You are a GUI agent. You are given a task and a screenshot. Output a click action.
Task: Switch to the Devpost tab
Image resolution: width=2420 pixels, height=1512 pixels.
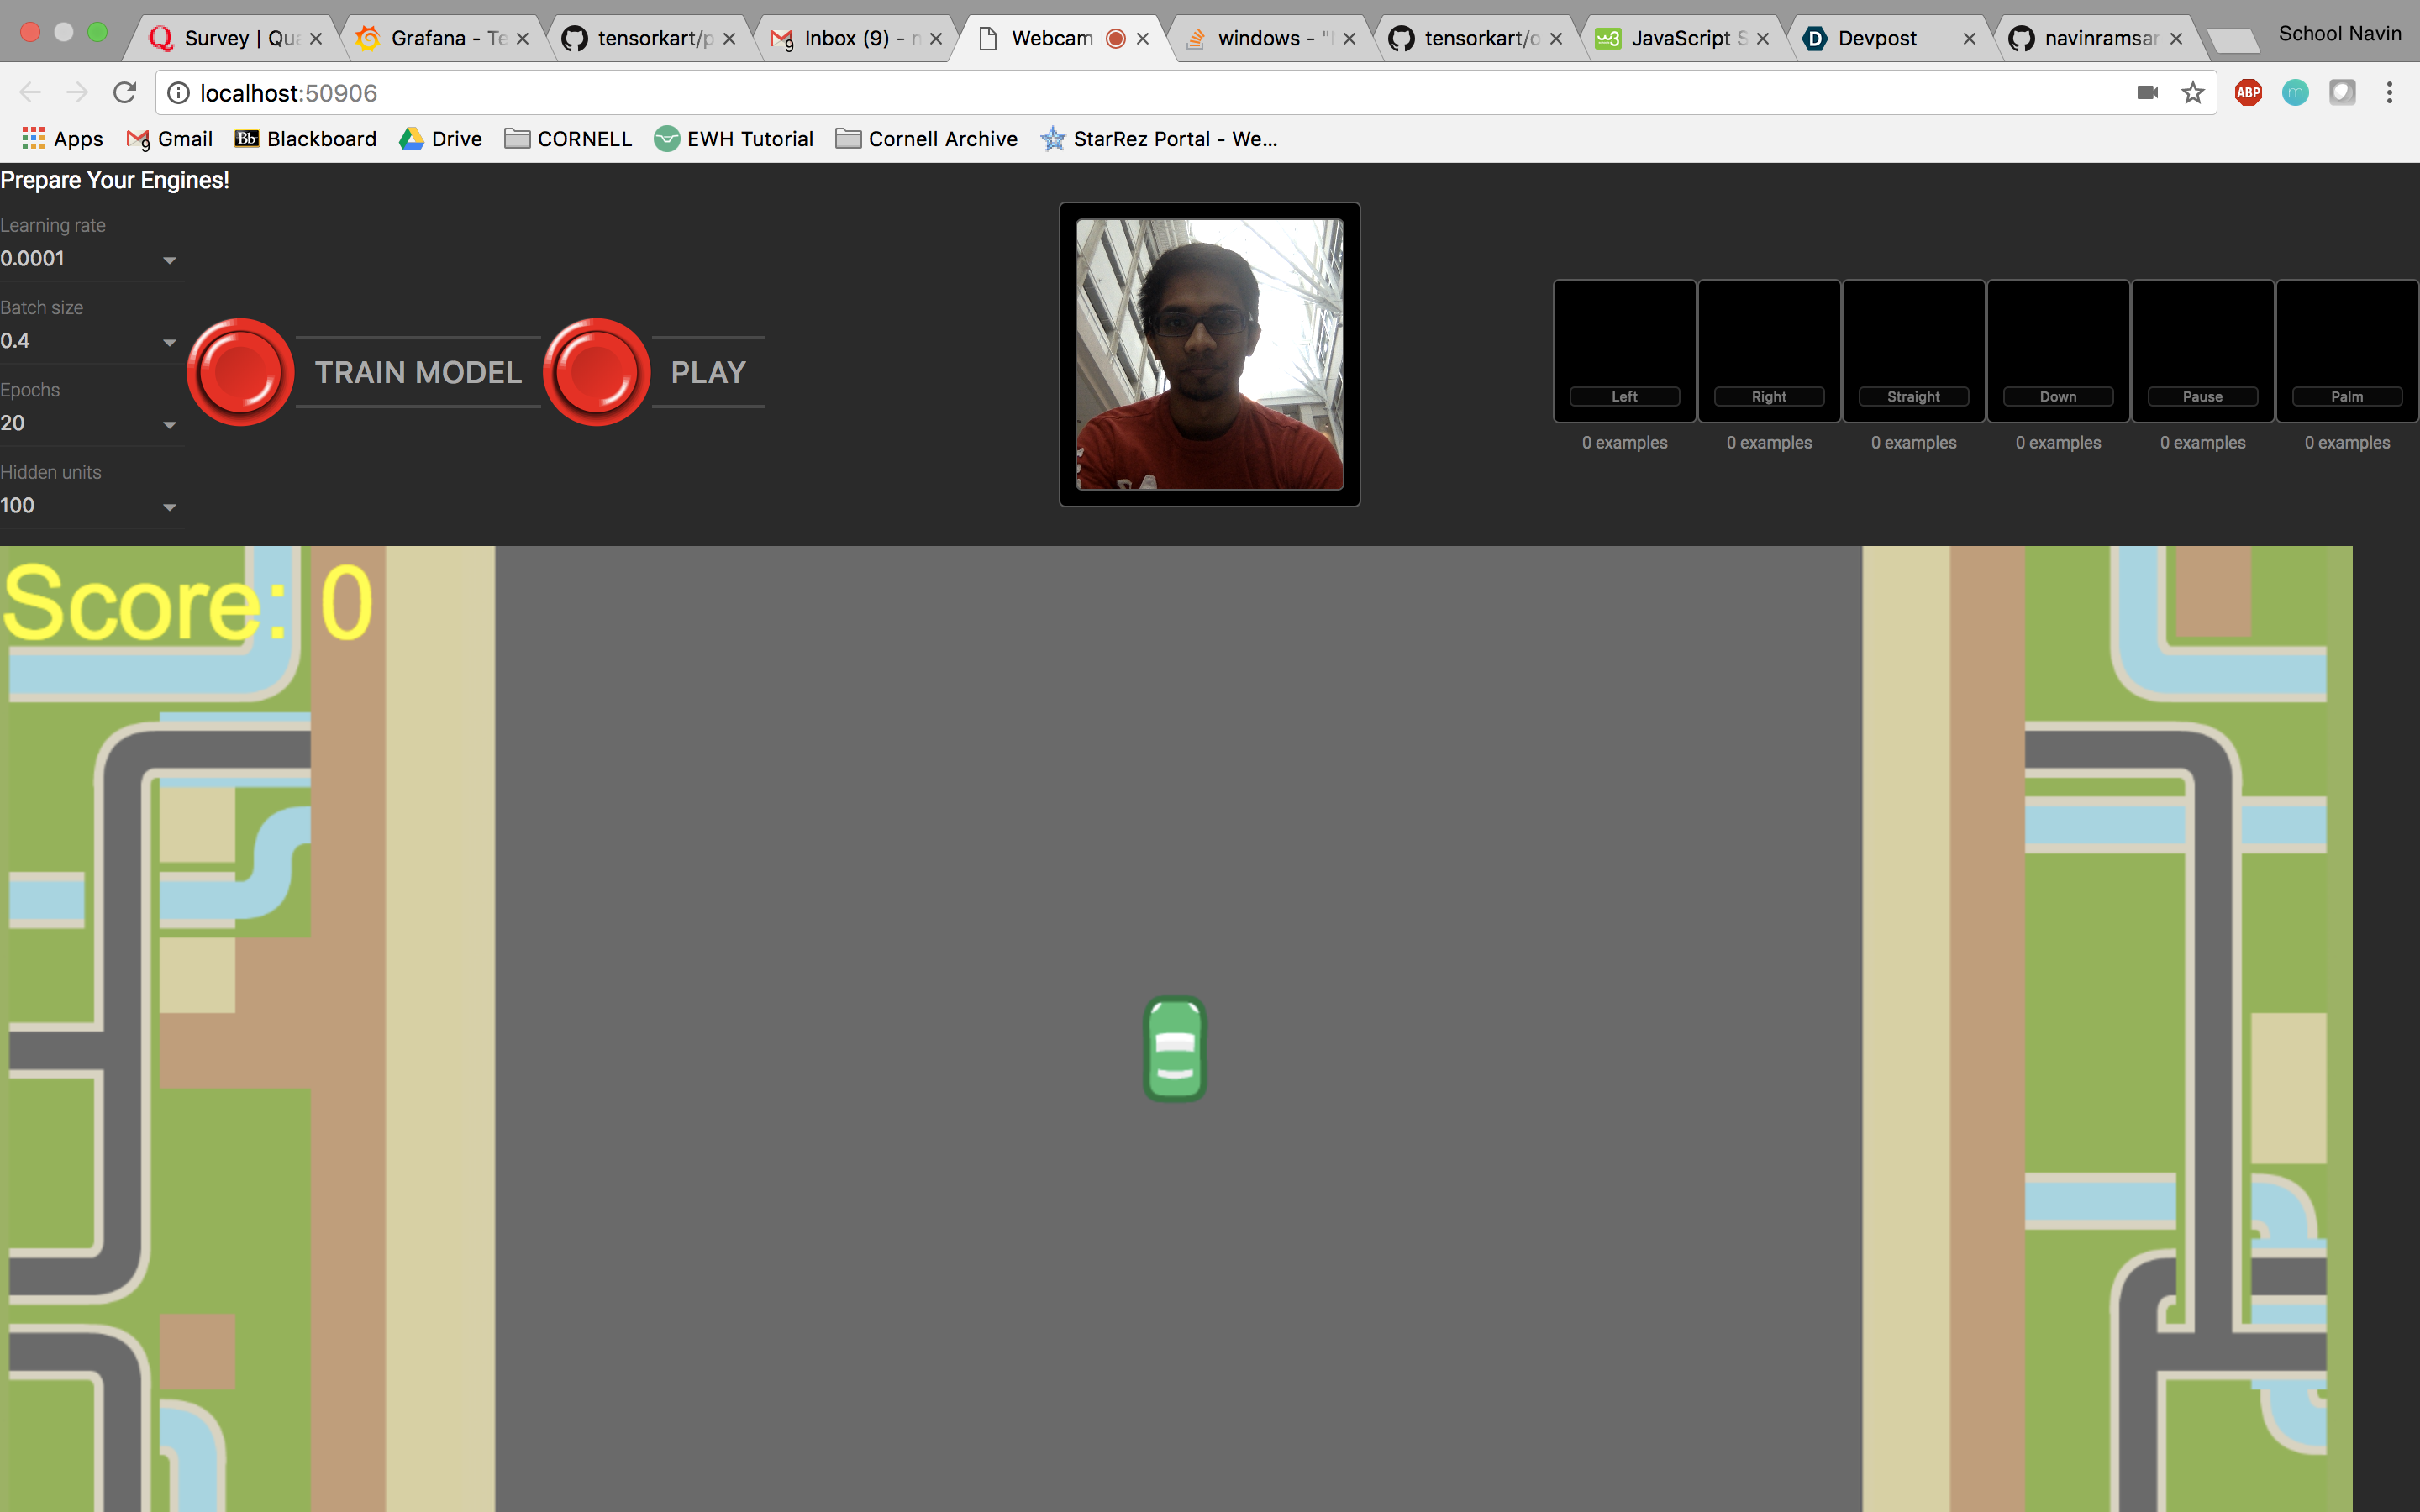(x=1876, y=38)
